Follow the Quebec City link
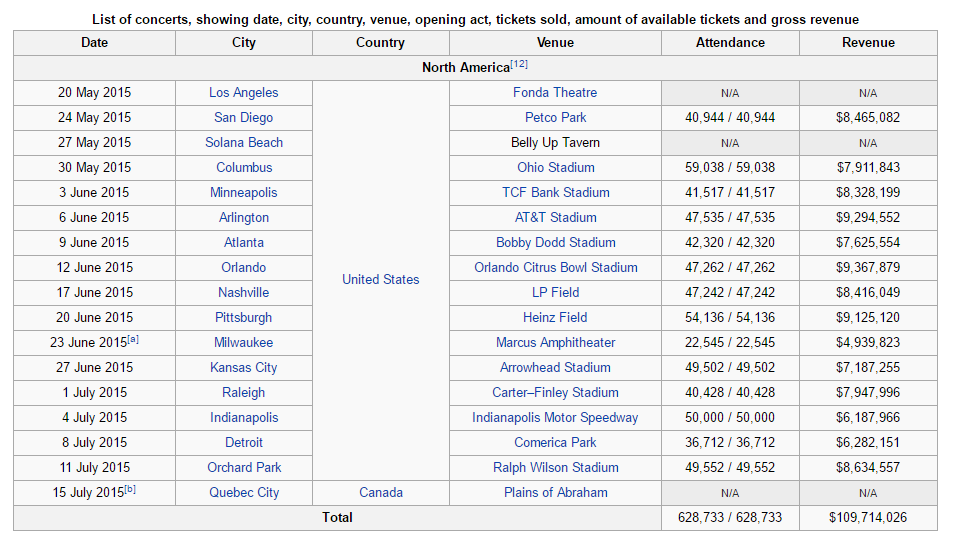This screenshot has height=538, width=956. [x=243, y=493]
